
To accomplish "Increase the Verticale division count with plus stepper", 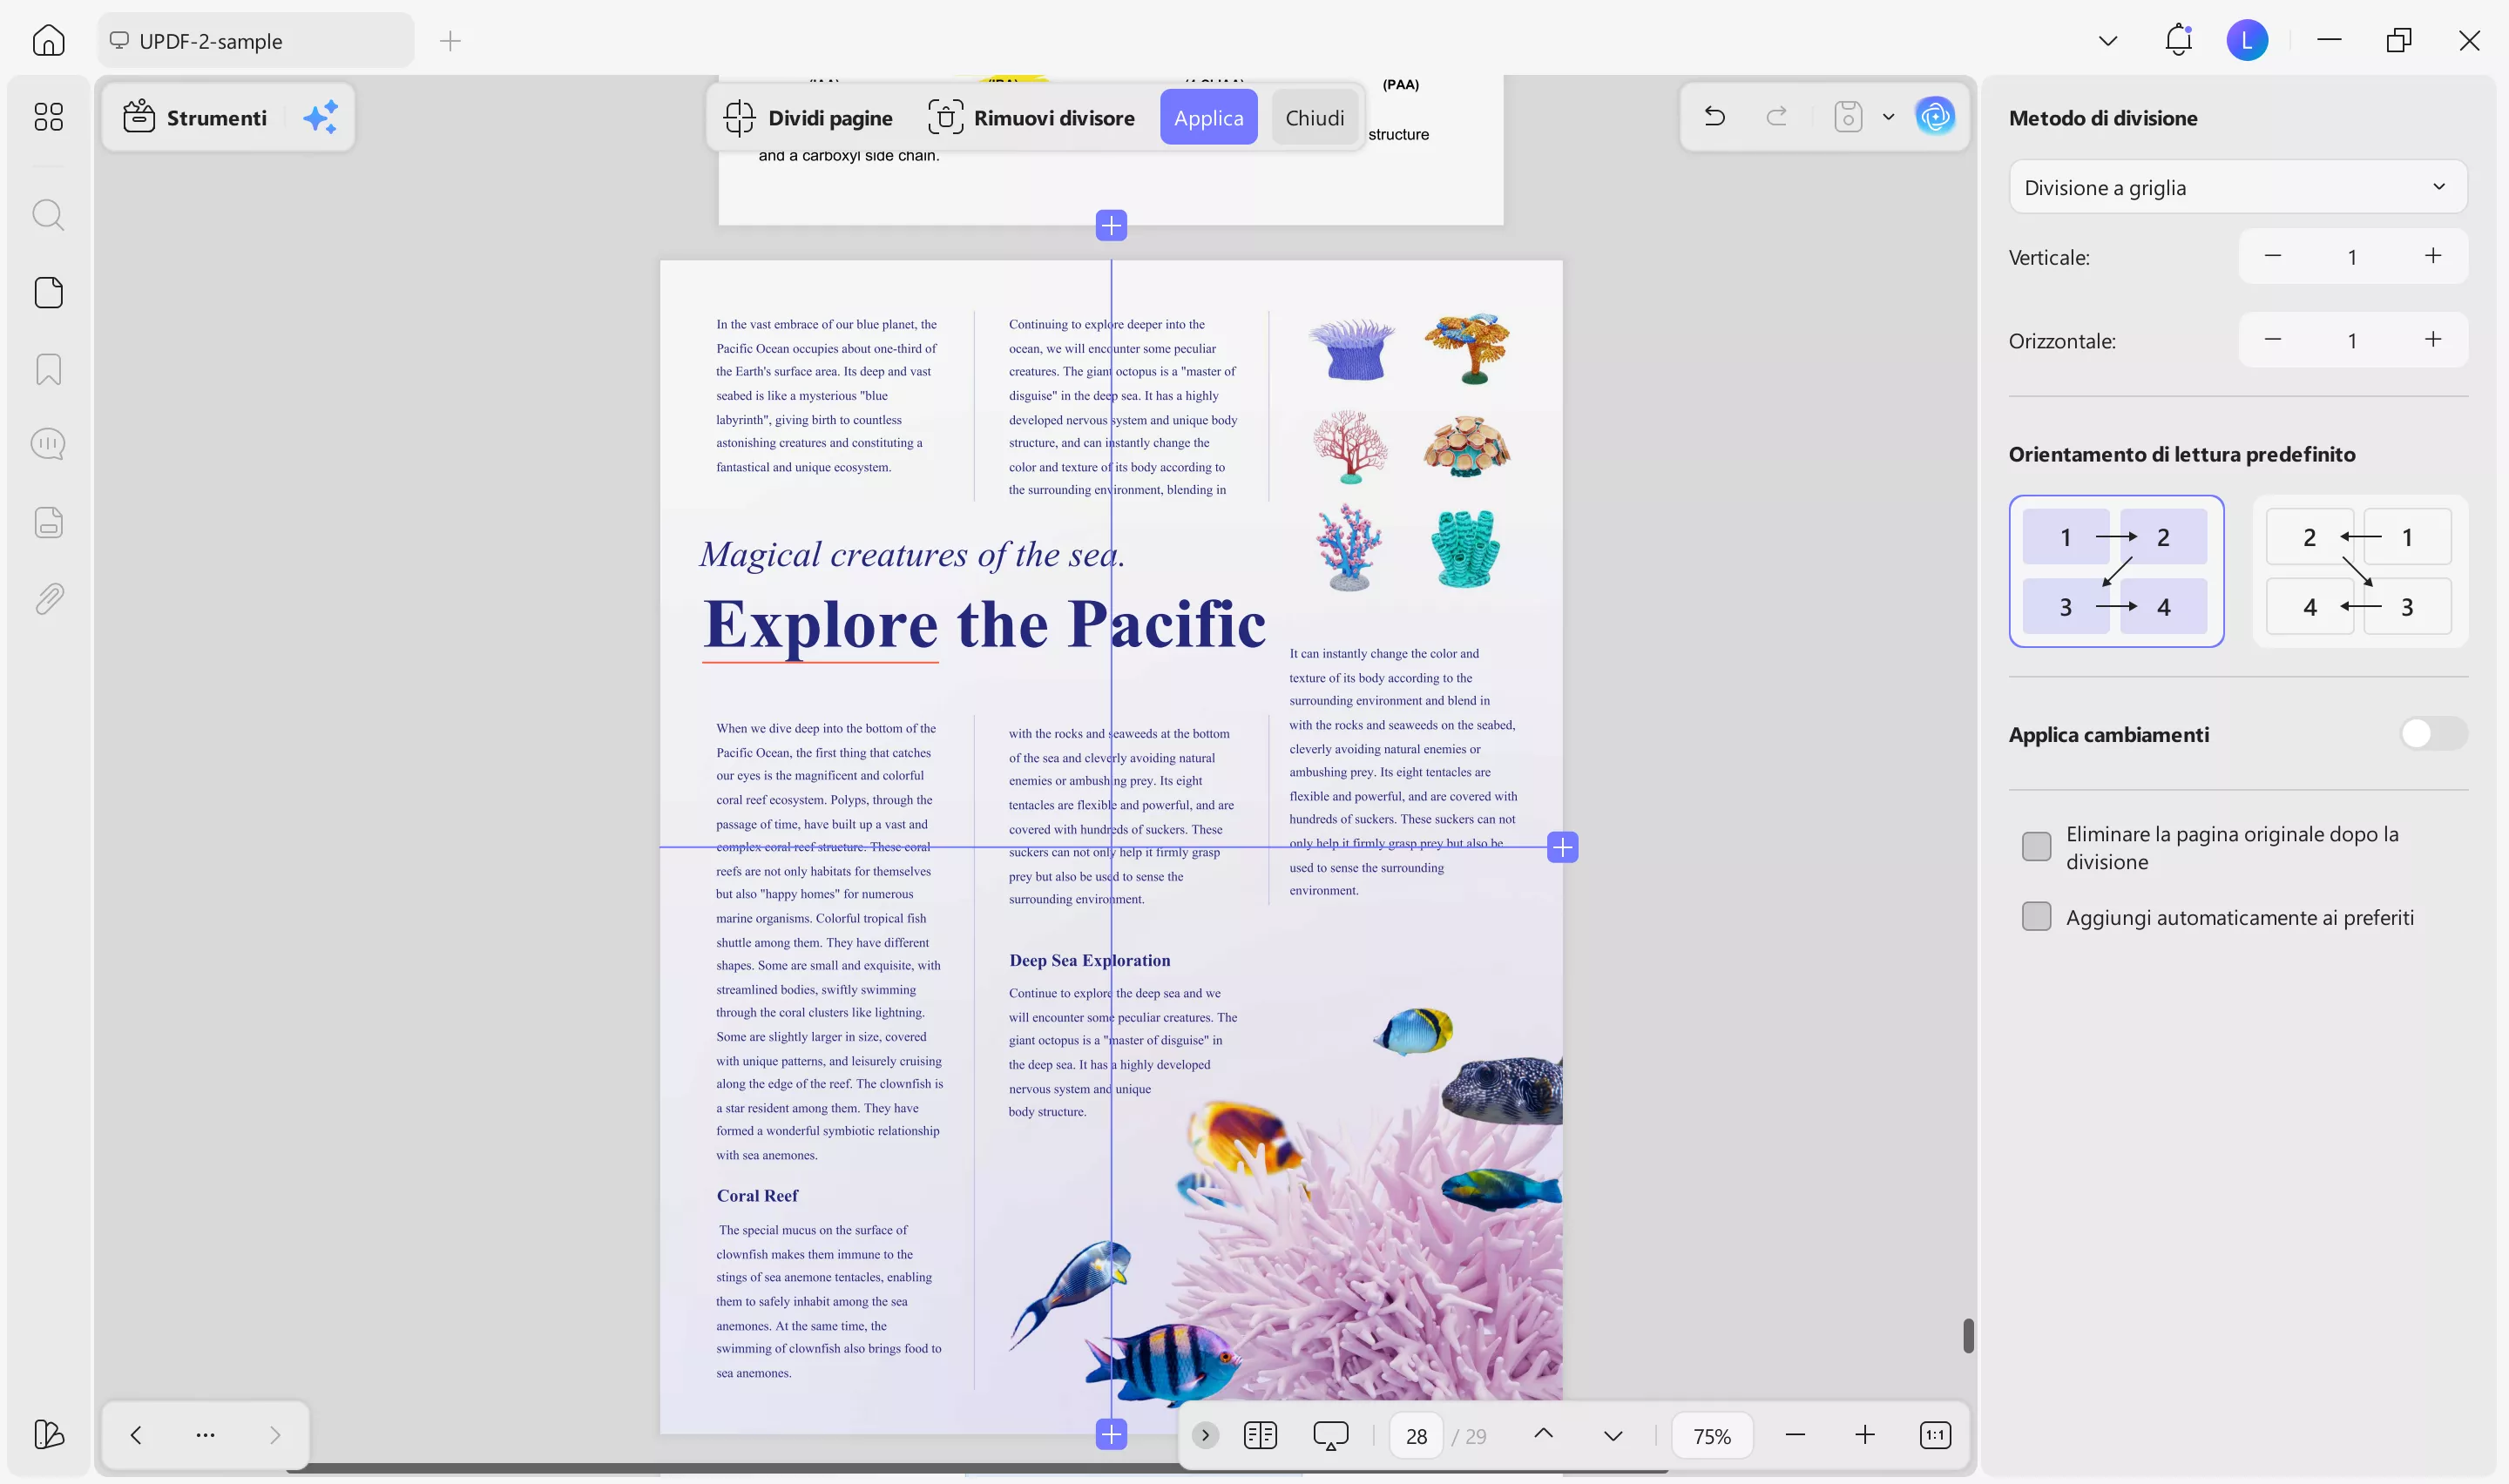I will (x=2434, y=256).
